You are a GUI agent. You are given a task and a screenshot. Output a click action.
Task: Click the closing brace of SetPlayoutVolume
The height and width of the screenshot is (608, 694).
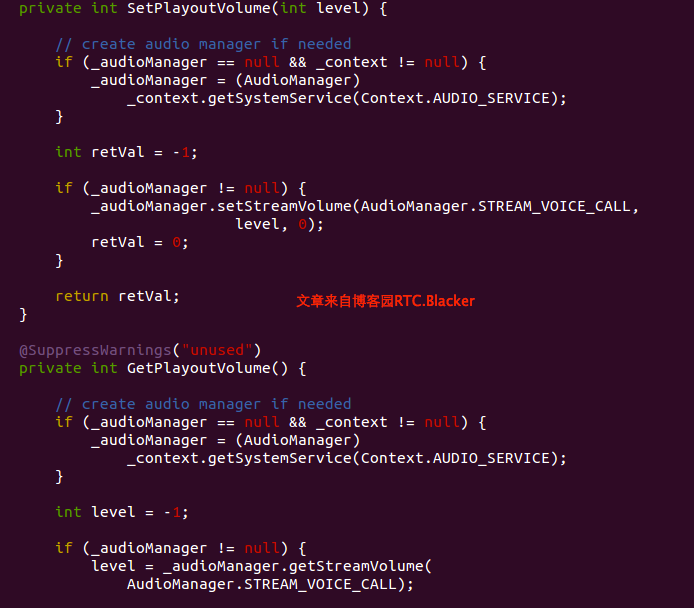[23, 315]
